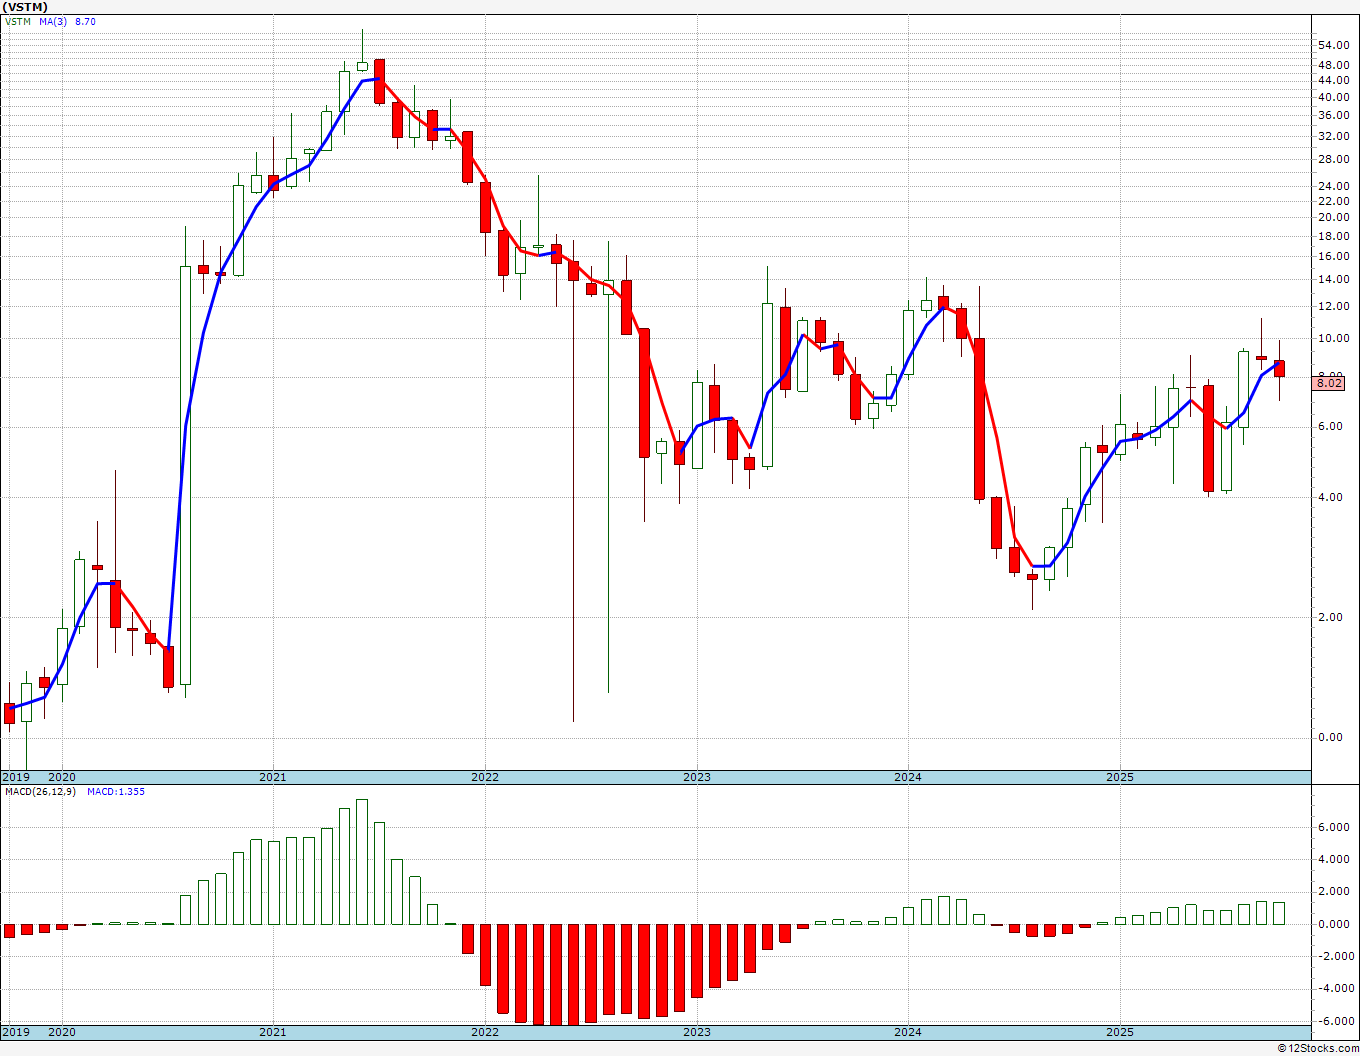
Task: Select 2022 on the MACD panel time axis
Action: [485, 1032]
